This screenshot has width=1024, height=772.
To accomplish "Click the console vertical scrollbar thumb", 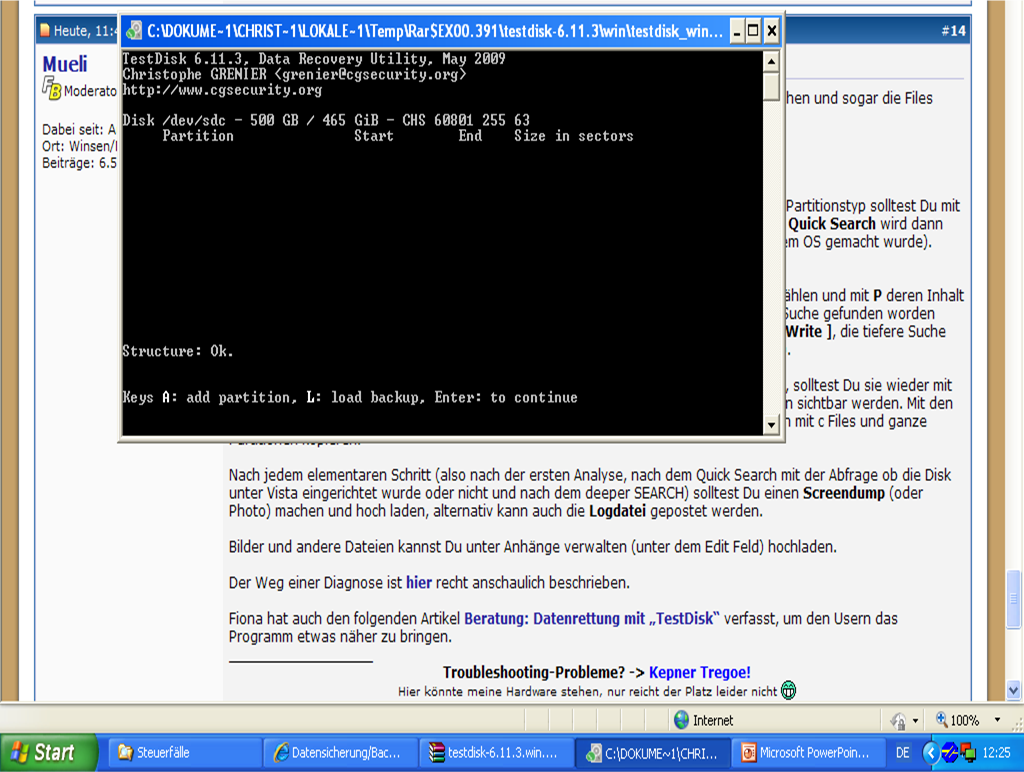I will (x=771, y=86).
